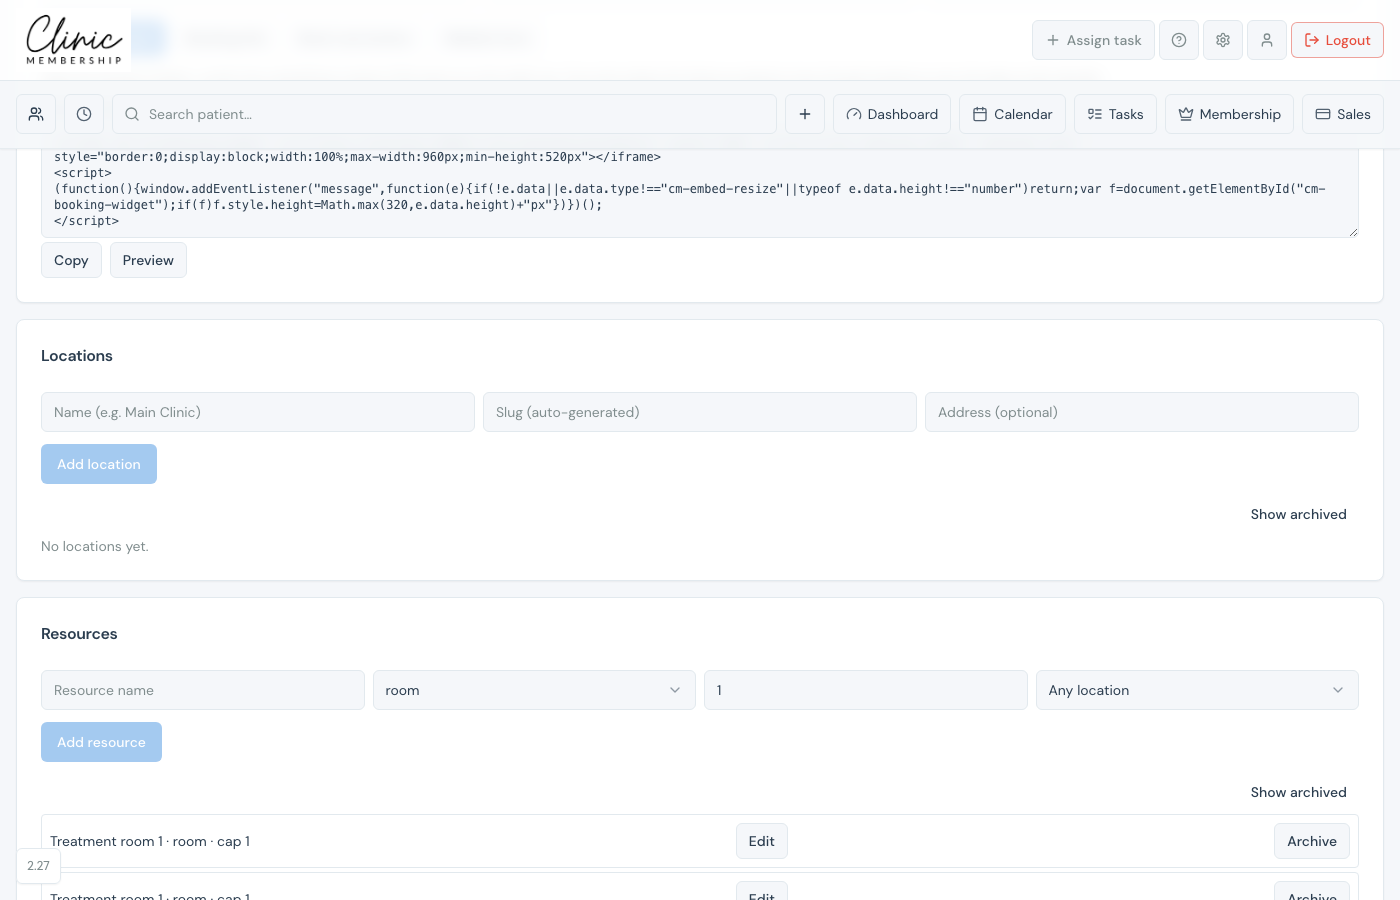The width and height of the screenshot is (1400, 900).
Task: Click the 2.27 version badge
Action: (x=38, y=866)
